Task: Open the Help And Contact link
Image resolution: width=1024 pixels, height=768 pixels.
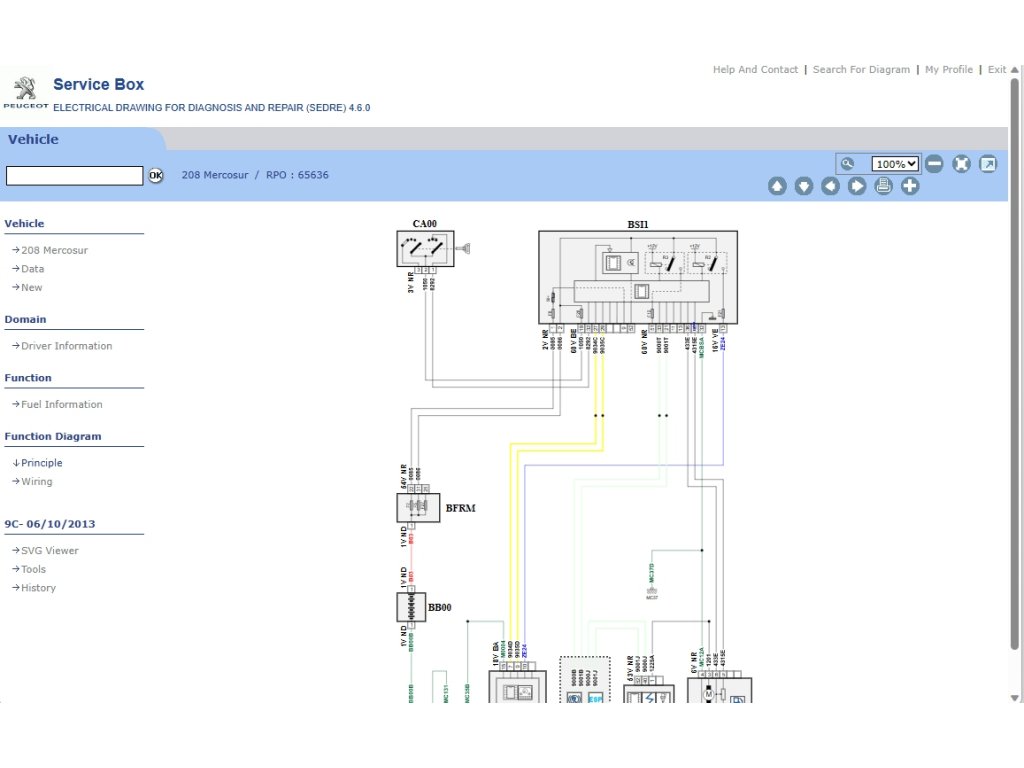Action: (755, 70)
